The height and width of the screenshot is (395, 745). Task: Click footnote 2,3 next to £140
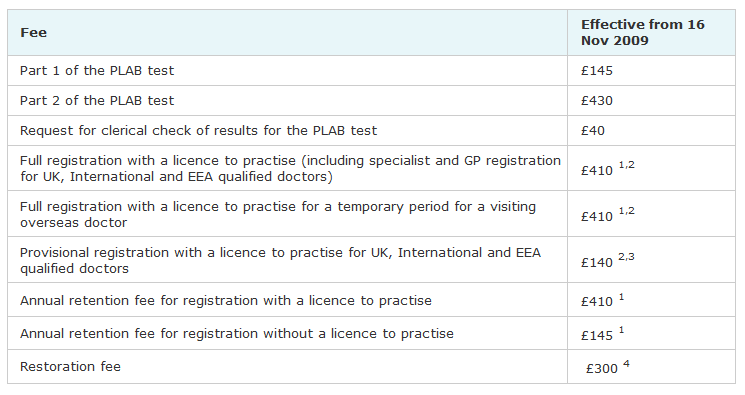coord(626,257)
